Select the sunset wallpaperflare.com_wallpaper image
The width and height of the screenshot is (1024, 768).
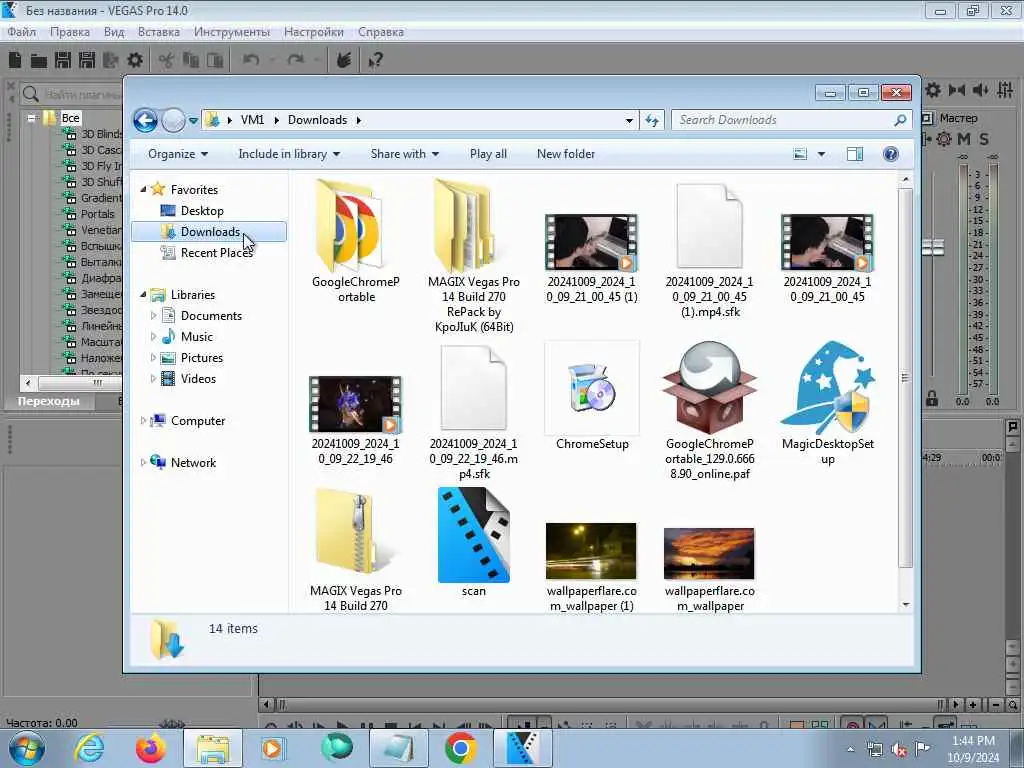[x=709, y=569]
